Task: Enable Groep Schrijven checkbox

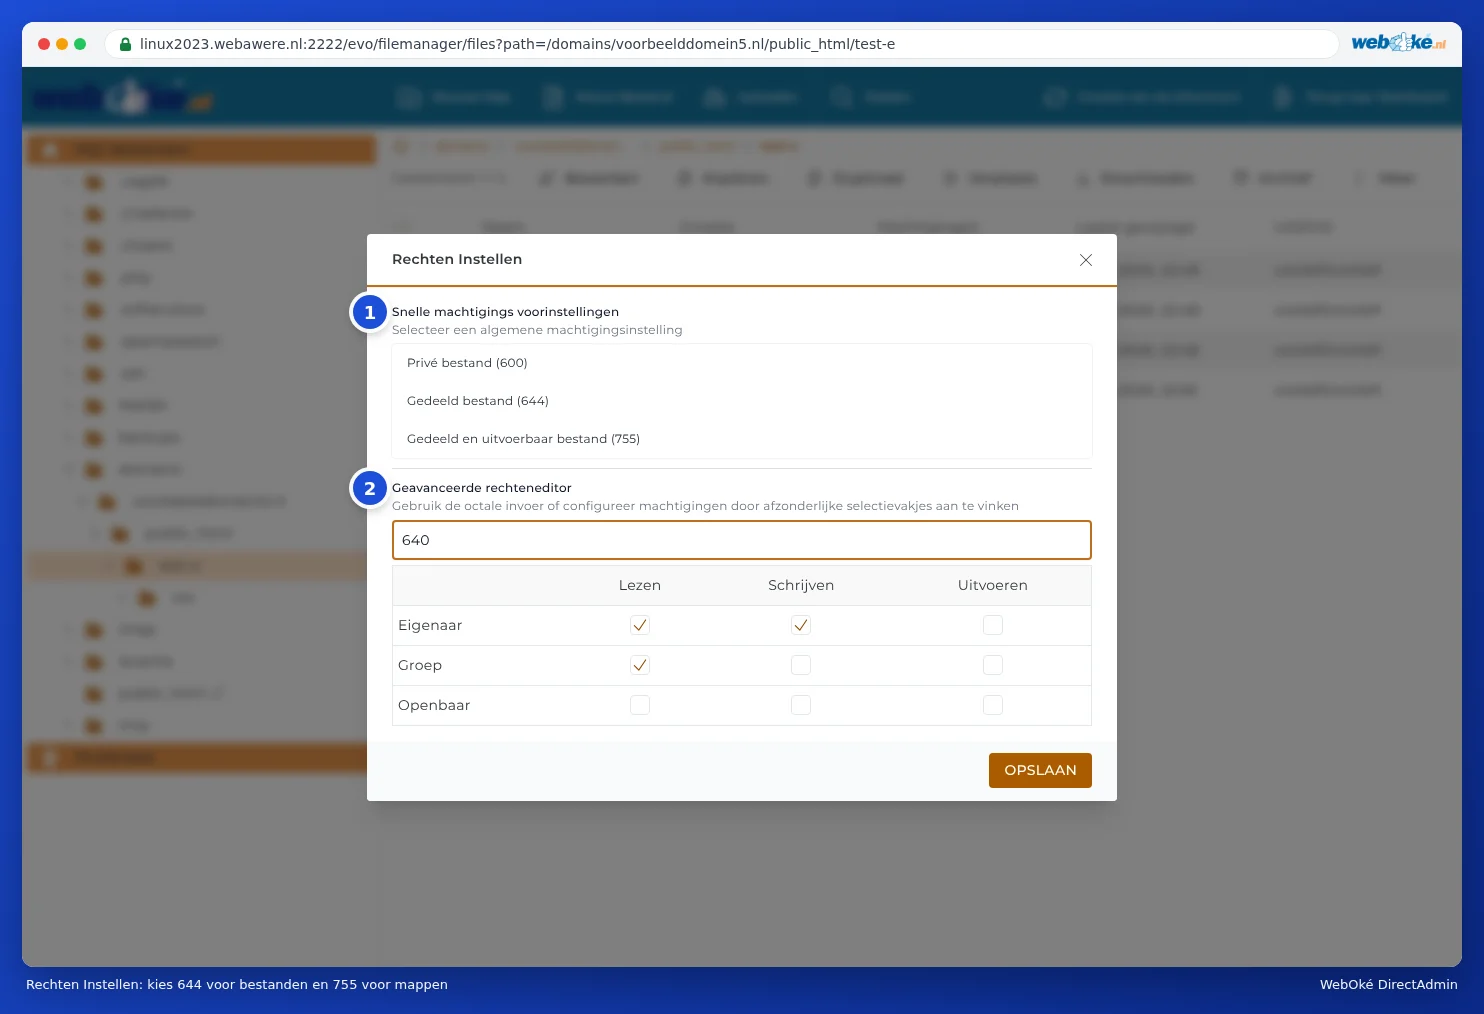Action: (801, 665)
